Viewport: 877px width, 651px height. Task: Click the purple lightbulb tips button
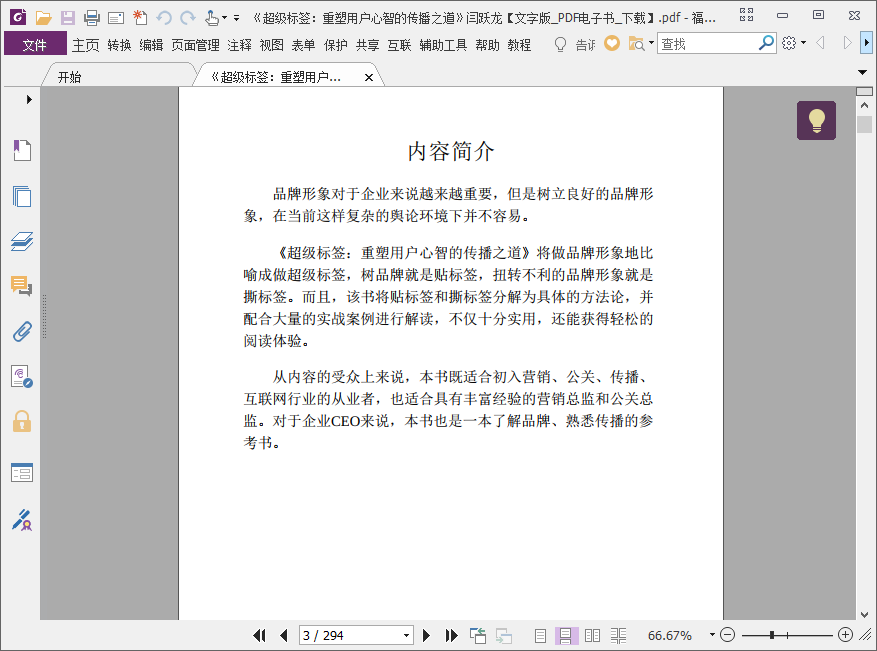(816, 120)
